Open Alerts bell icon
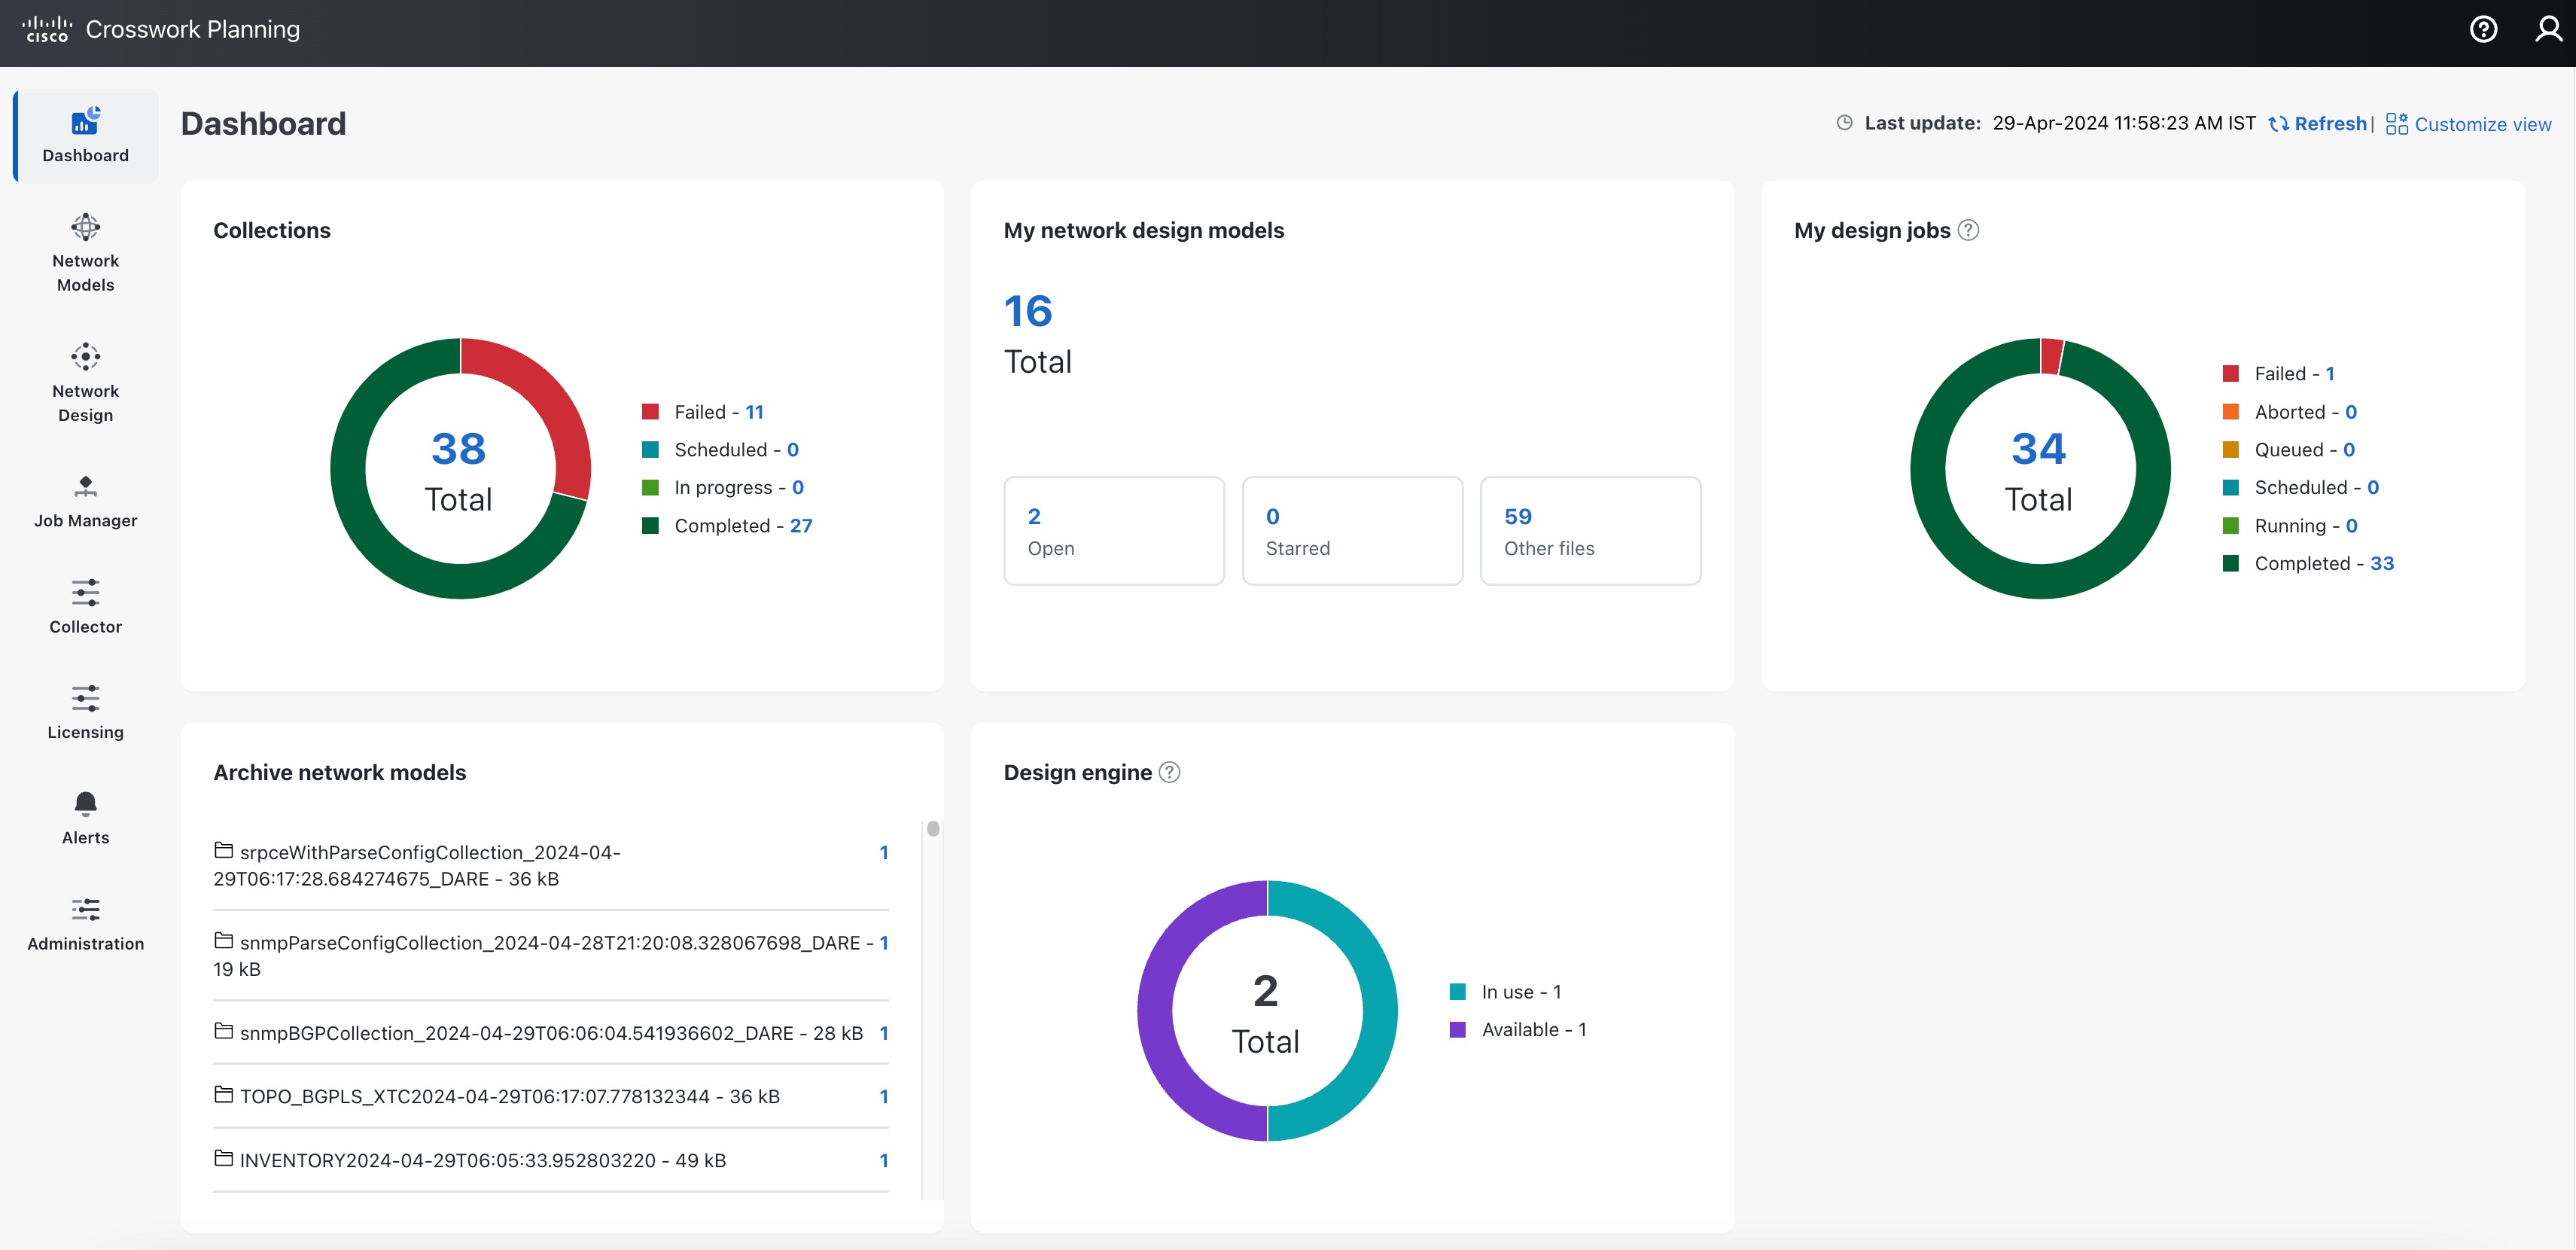This screenshot has height=1250, width=2576. click(x=85, y=804)
